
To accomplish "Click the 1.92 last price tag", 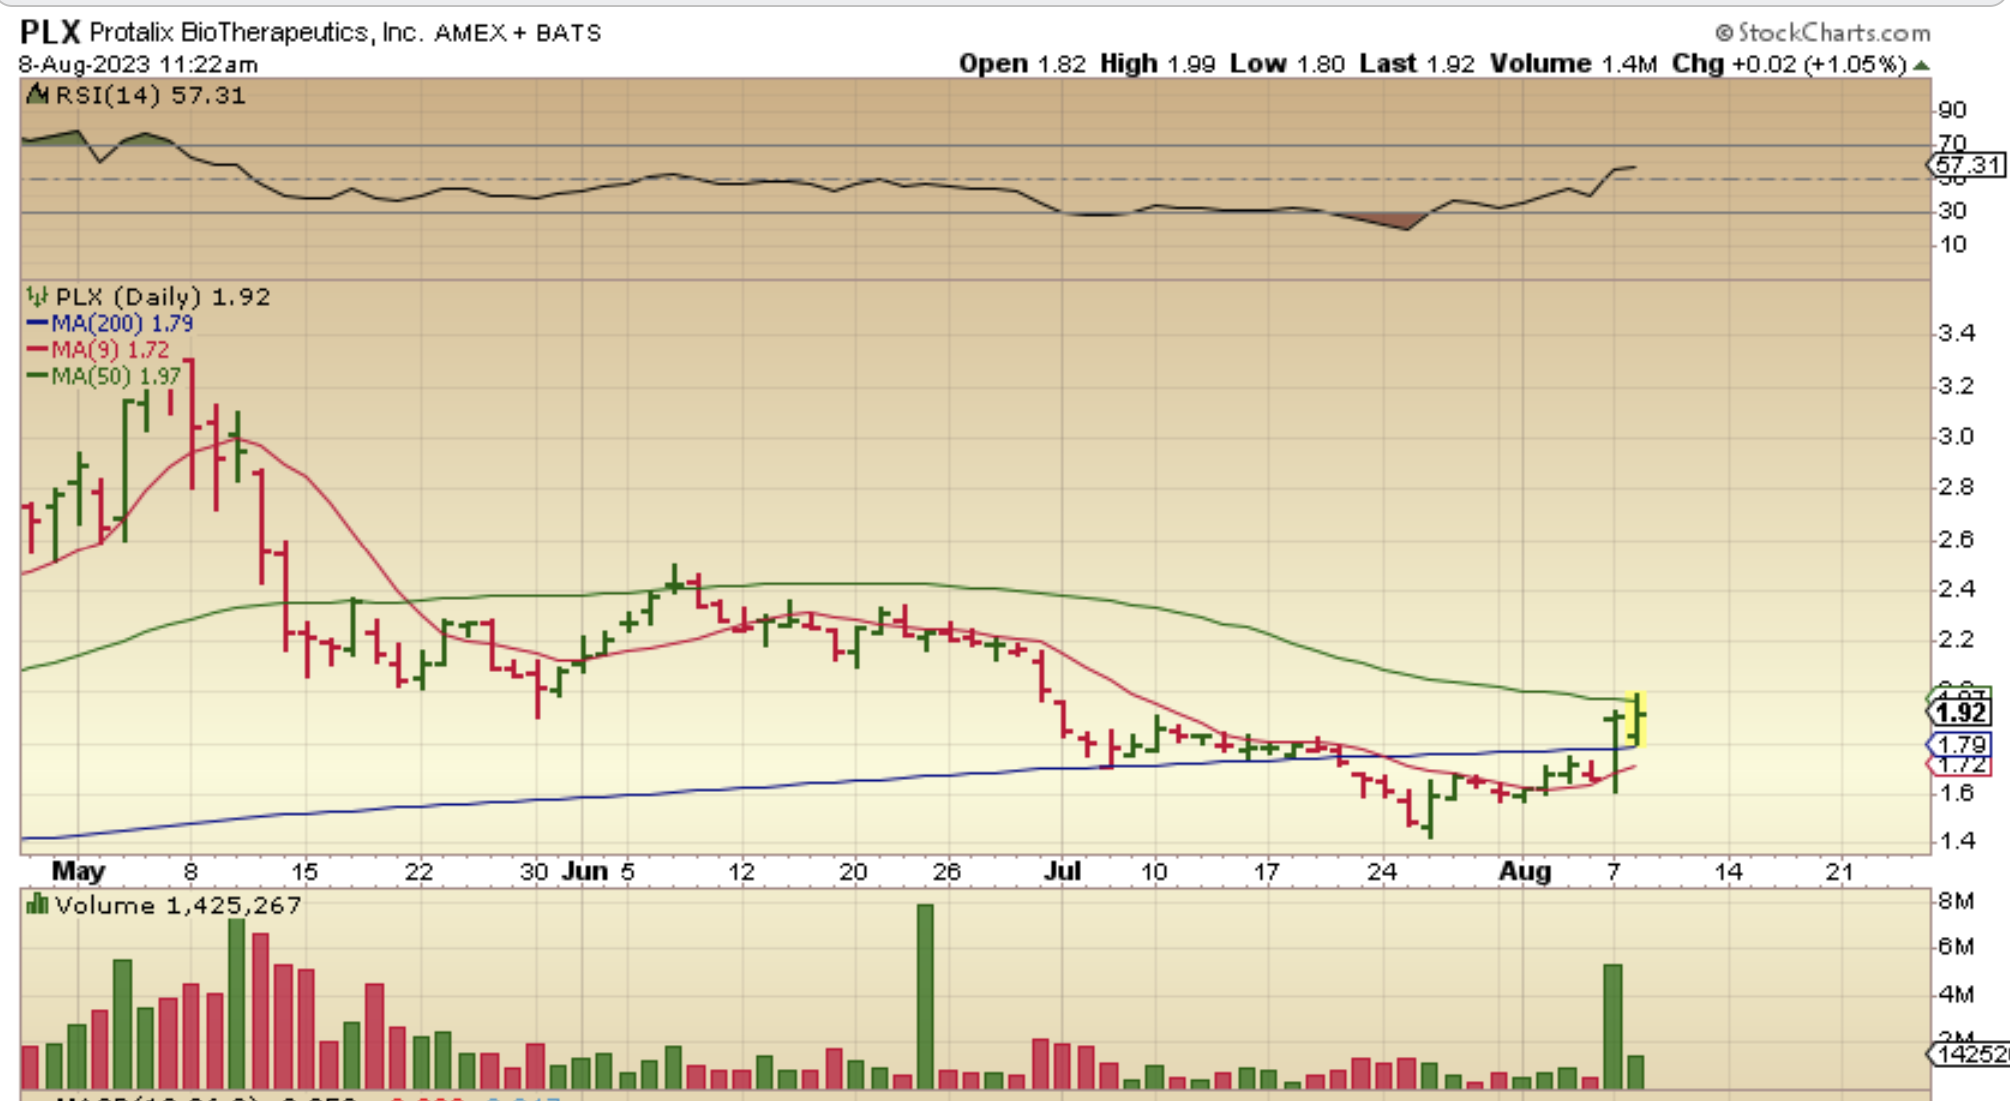I will pyautogui.click(x=1960, y=713).
